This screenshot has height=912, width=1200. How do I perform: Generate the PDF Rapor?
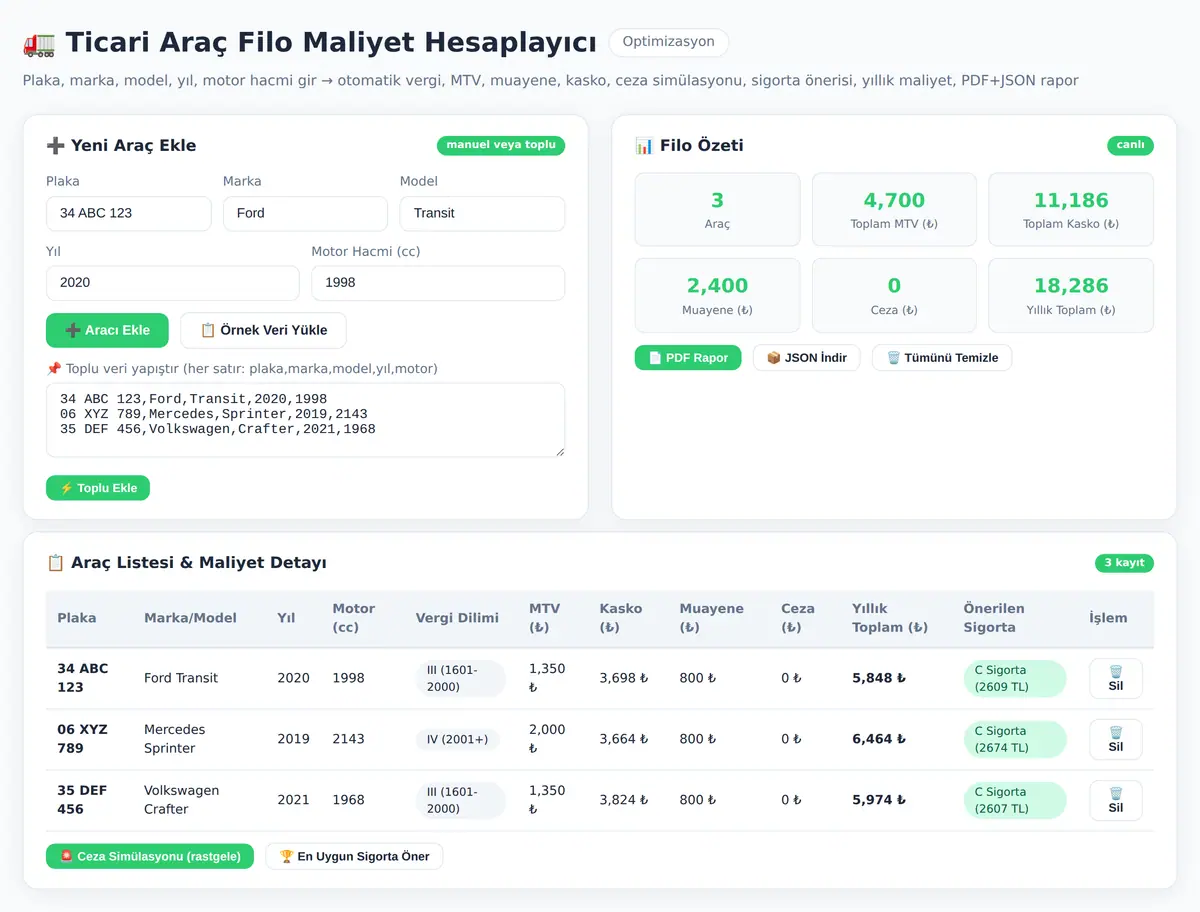[688, 358]
